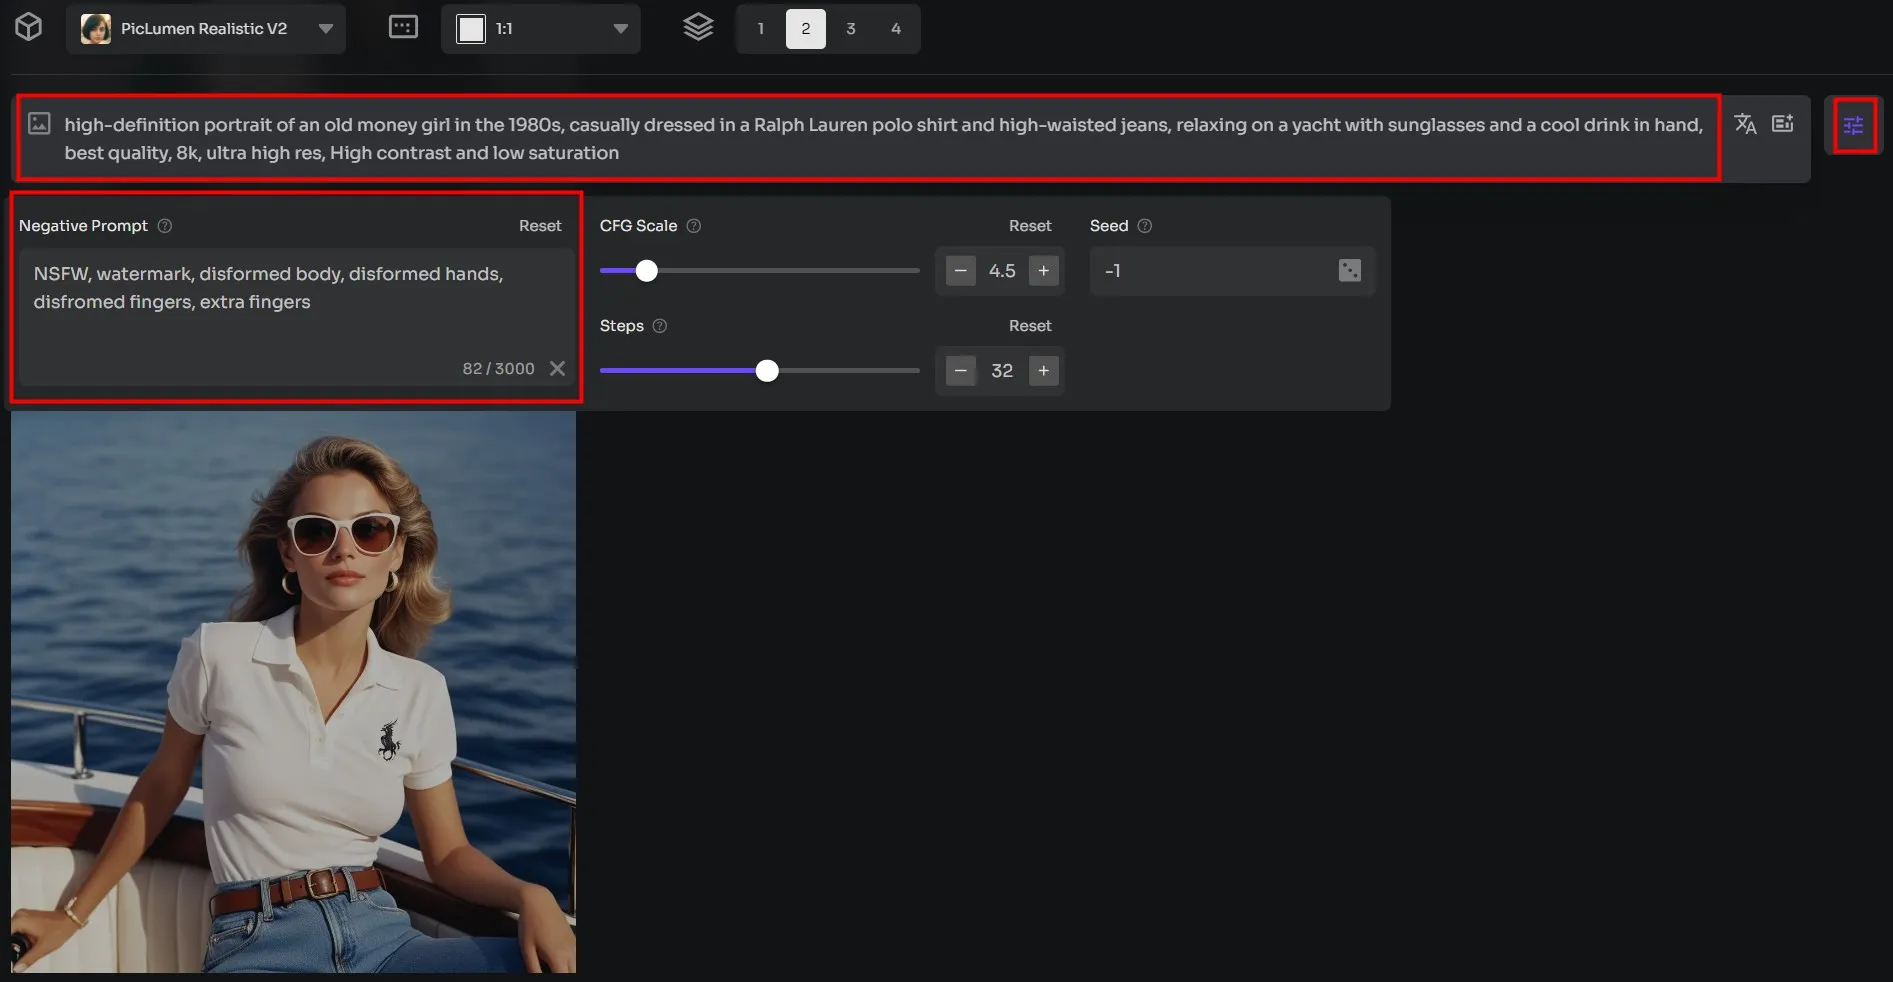Image resolution: width=1893 pixels, height=982 pixels.
Task: Increase CFG Scale with the plus stepper
Action: click(x=1043, y=271)
